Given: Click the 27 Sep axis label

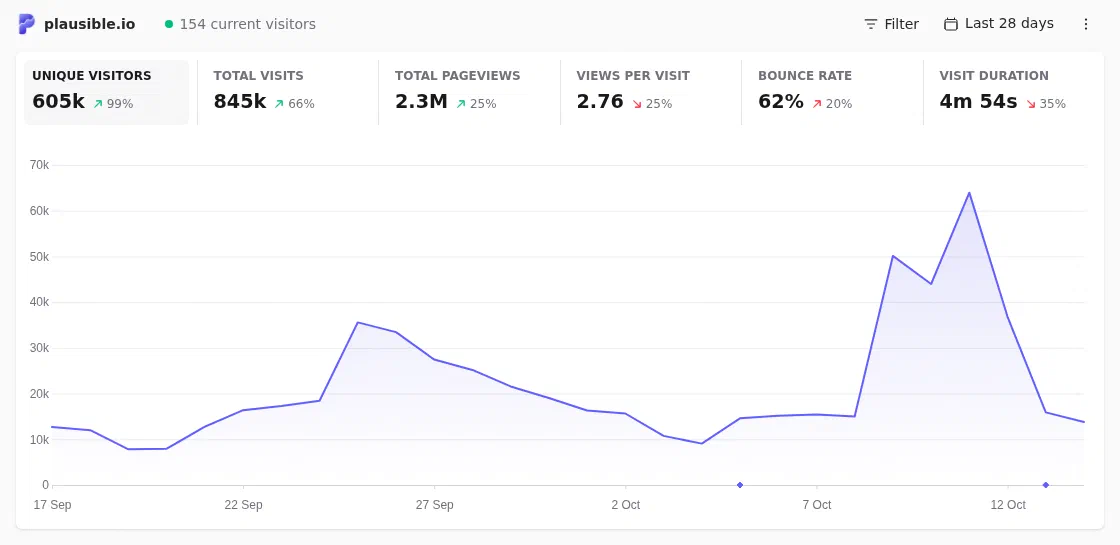Looking at the screenshot, I should pyautogui.click(x=434, y=505).
